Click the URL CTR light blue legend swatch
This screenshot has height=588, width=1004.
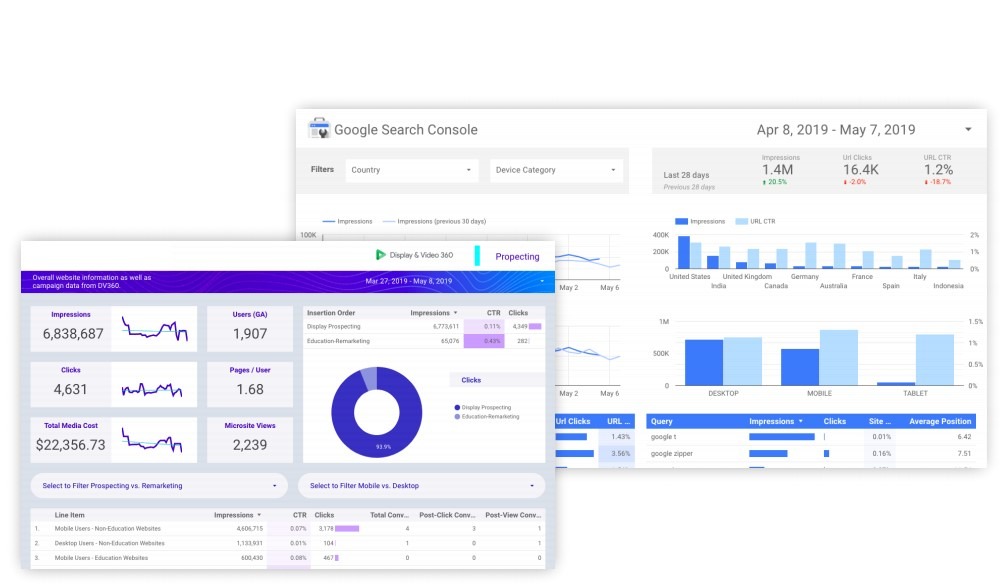click(741, 221)
